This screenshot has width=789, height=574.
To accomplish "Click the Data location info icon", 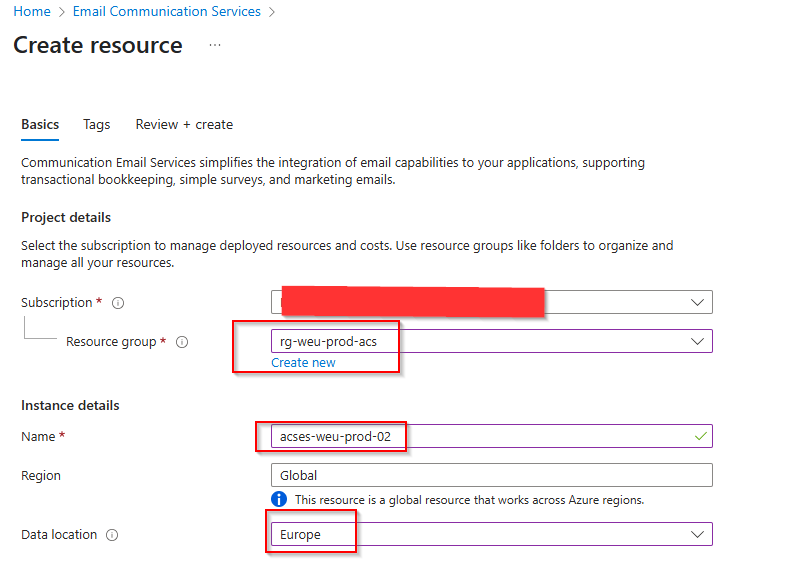I will [112, 535].
